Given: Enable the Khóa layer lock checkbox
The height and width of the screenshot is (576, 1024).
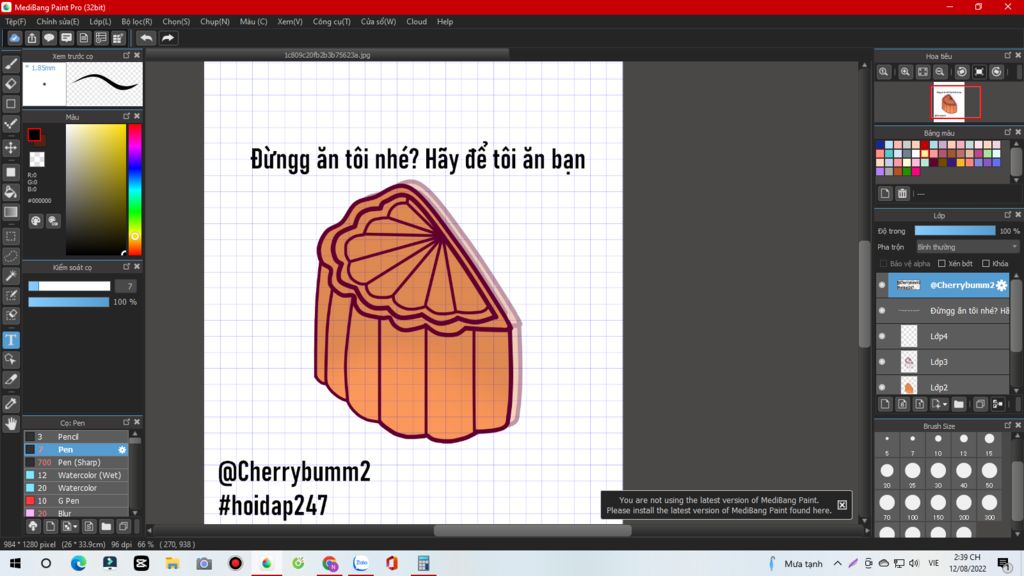Looking at the screenshot, I should [986, 264].
